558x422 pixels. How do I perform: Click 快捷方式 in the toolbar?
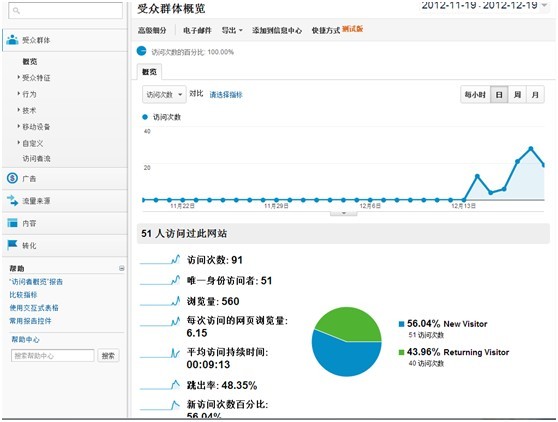tap(326, 31)
